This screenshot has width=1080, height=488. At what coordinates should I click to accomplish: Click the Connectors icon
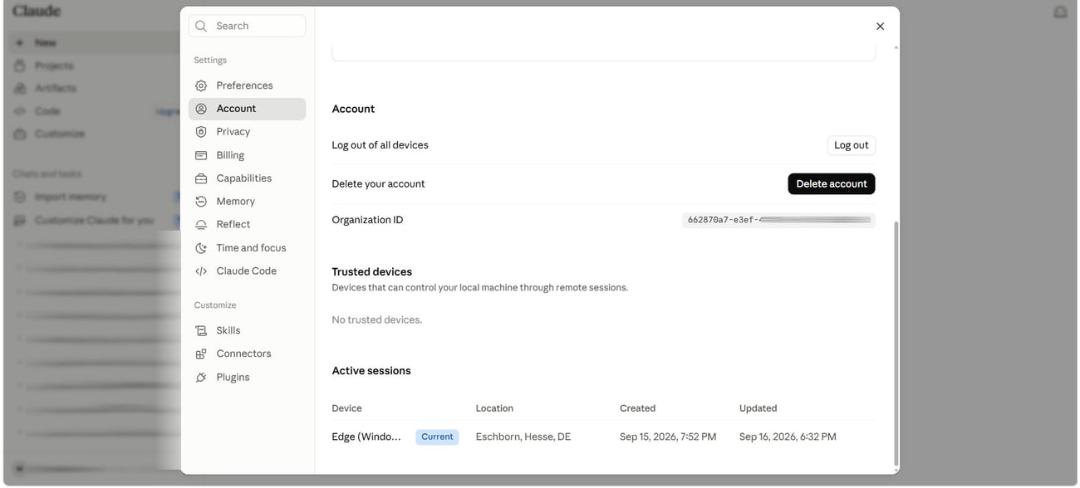tap(201, 354)
